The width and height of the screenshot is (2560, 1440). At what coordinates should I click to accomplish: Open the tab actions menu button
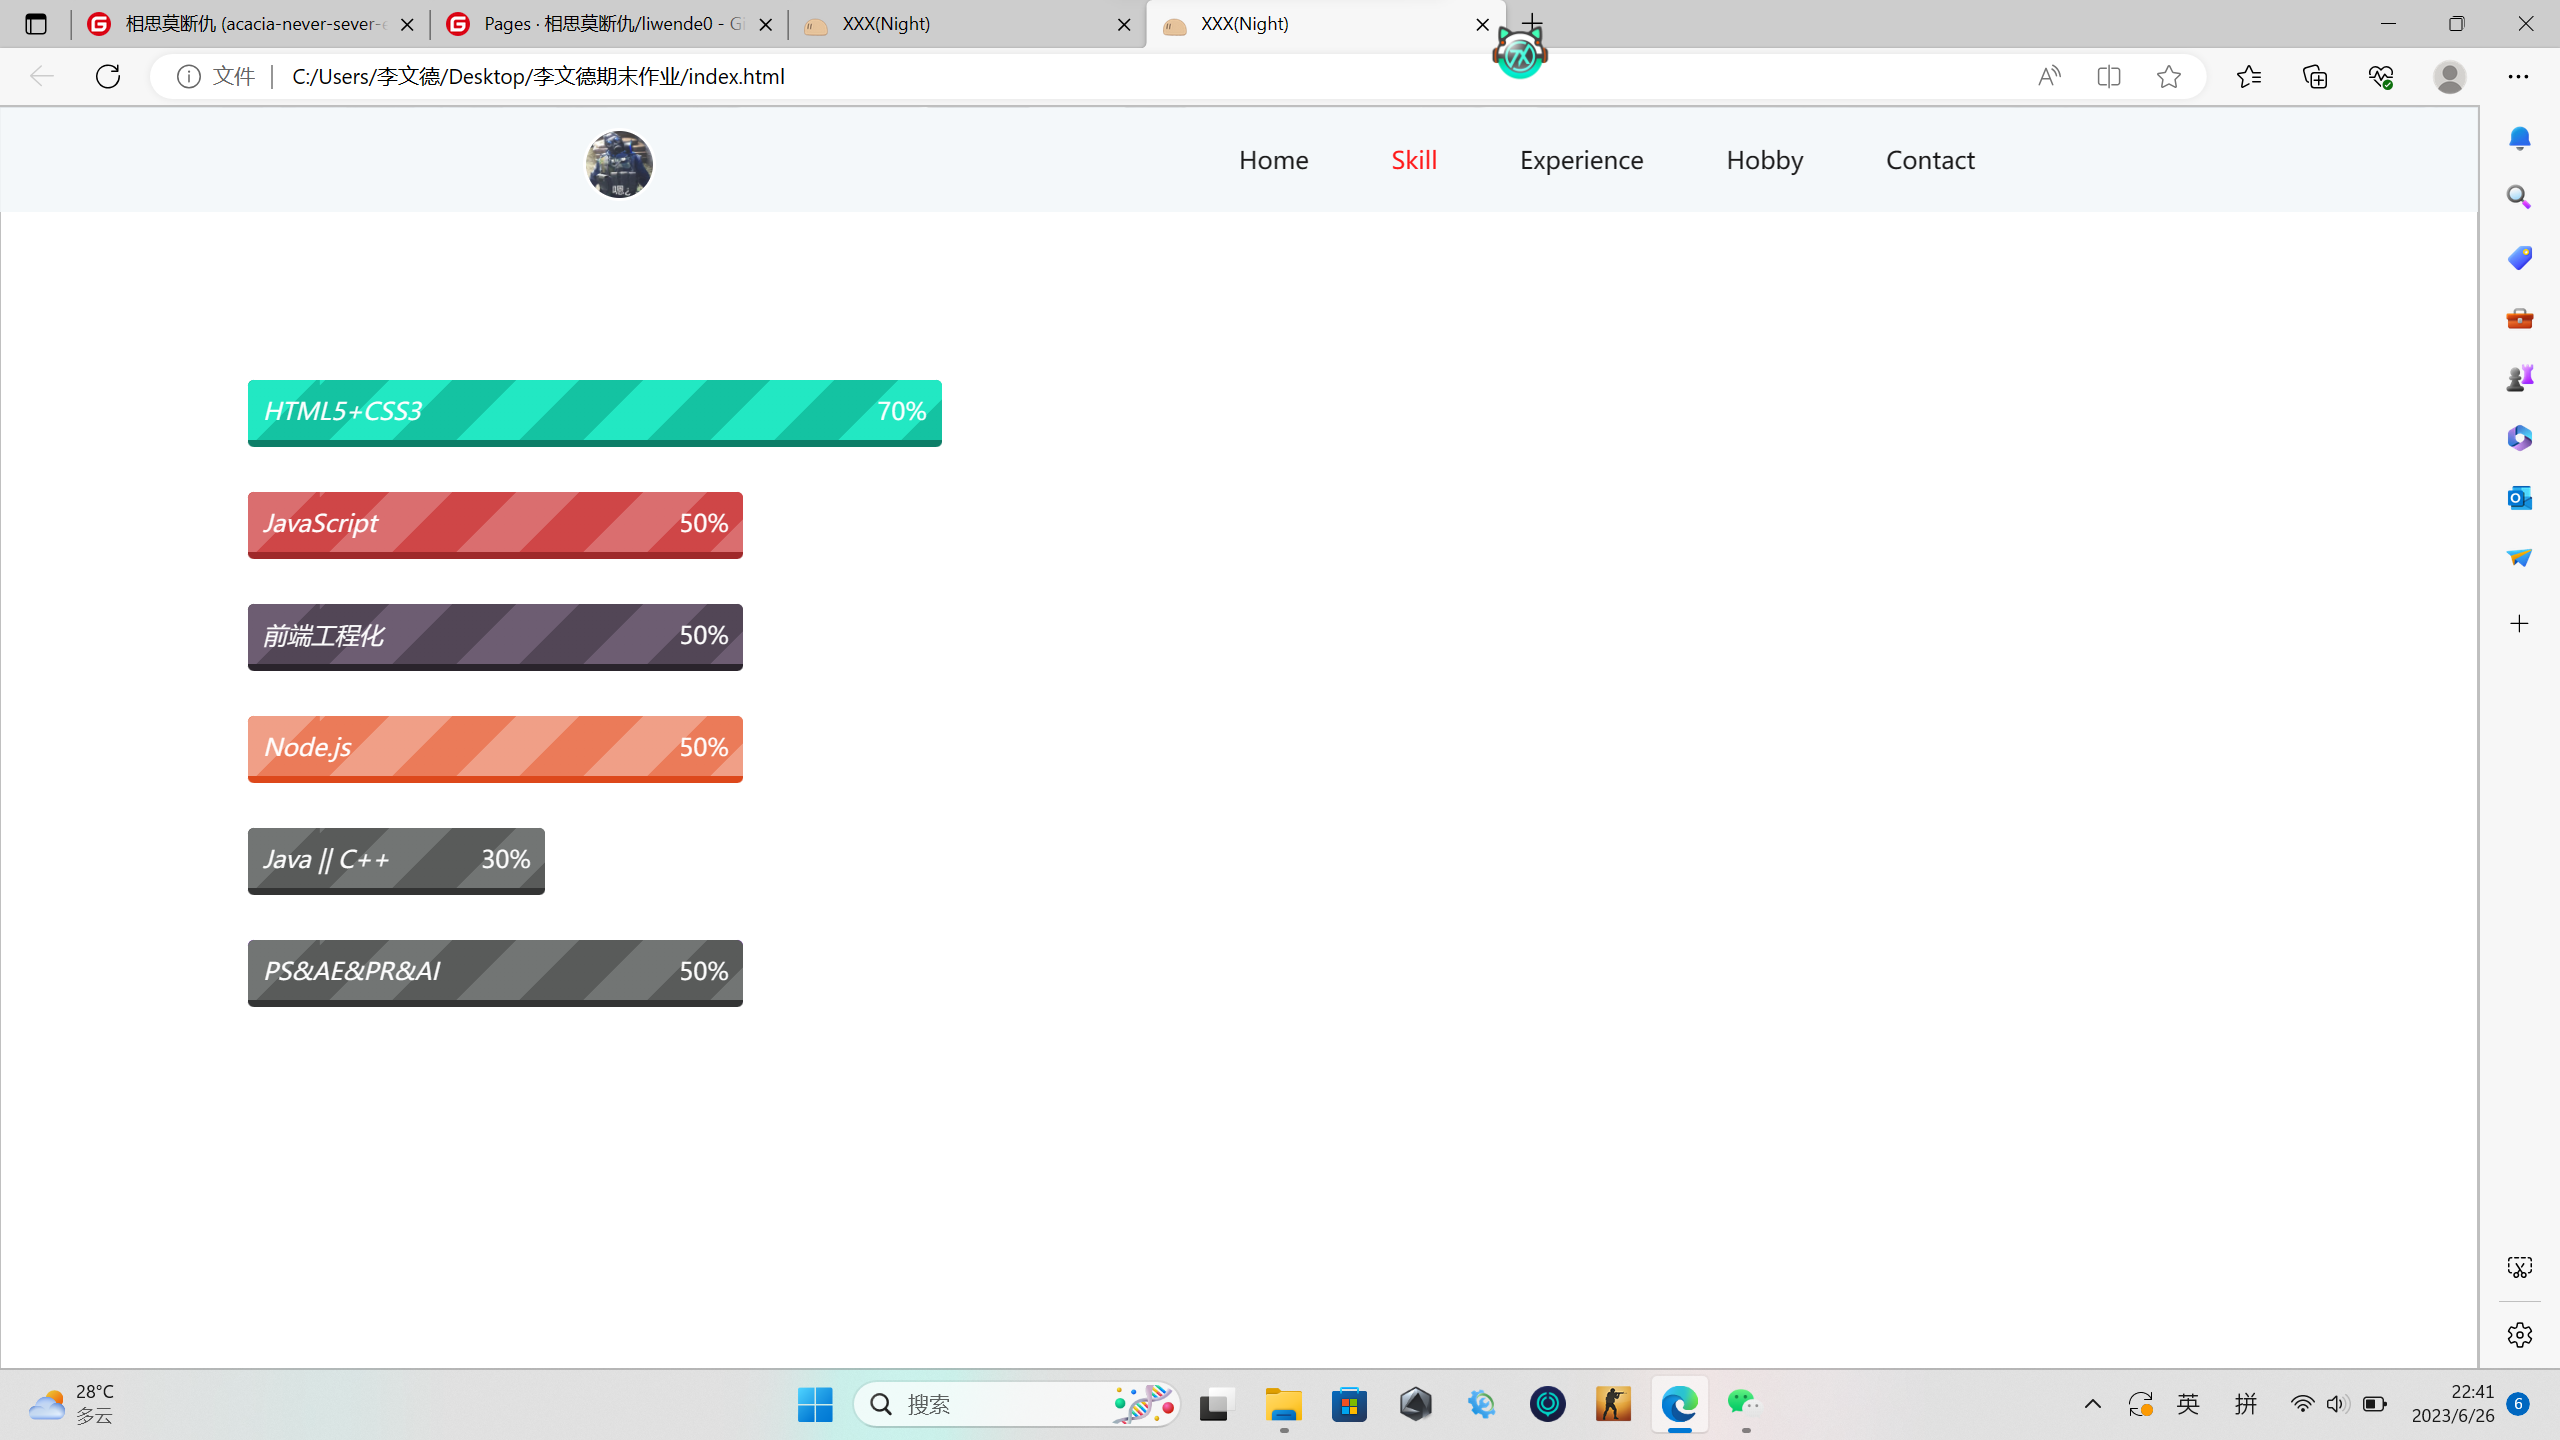click(36, 24)
